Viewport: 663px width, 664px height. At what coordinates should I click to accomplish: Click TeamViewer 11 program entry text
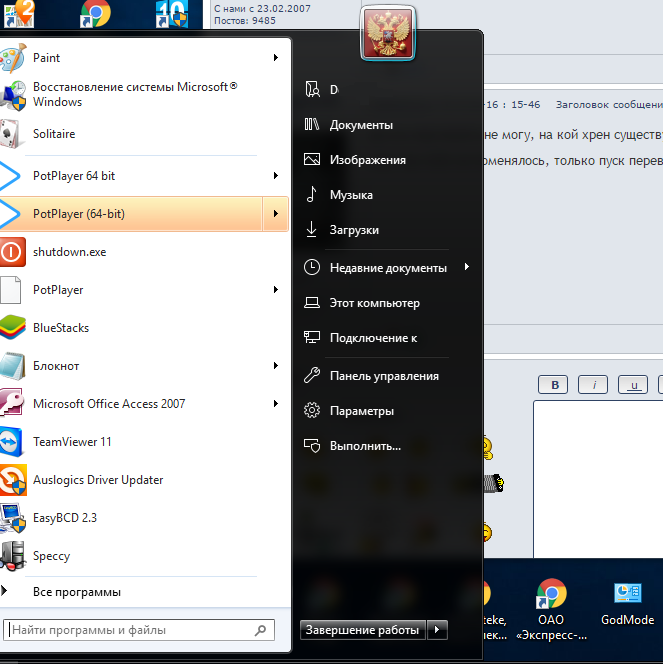click(72, 442)
